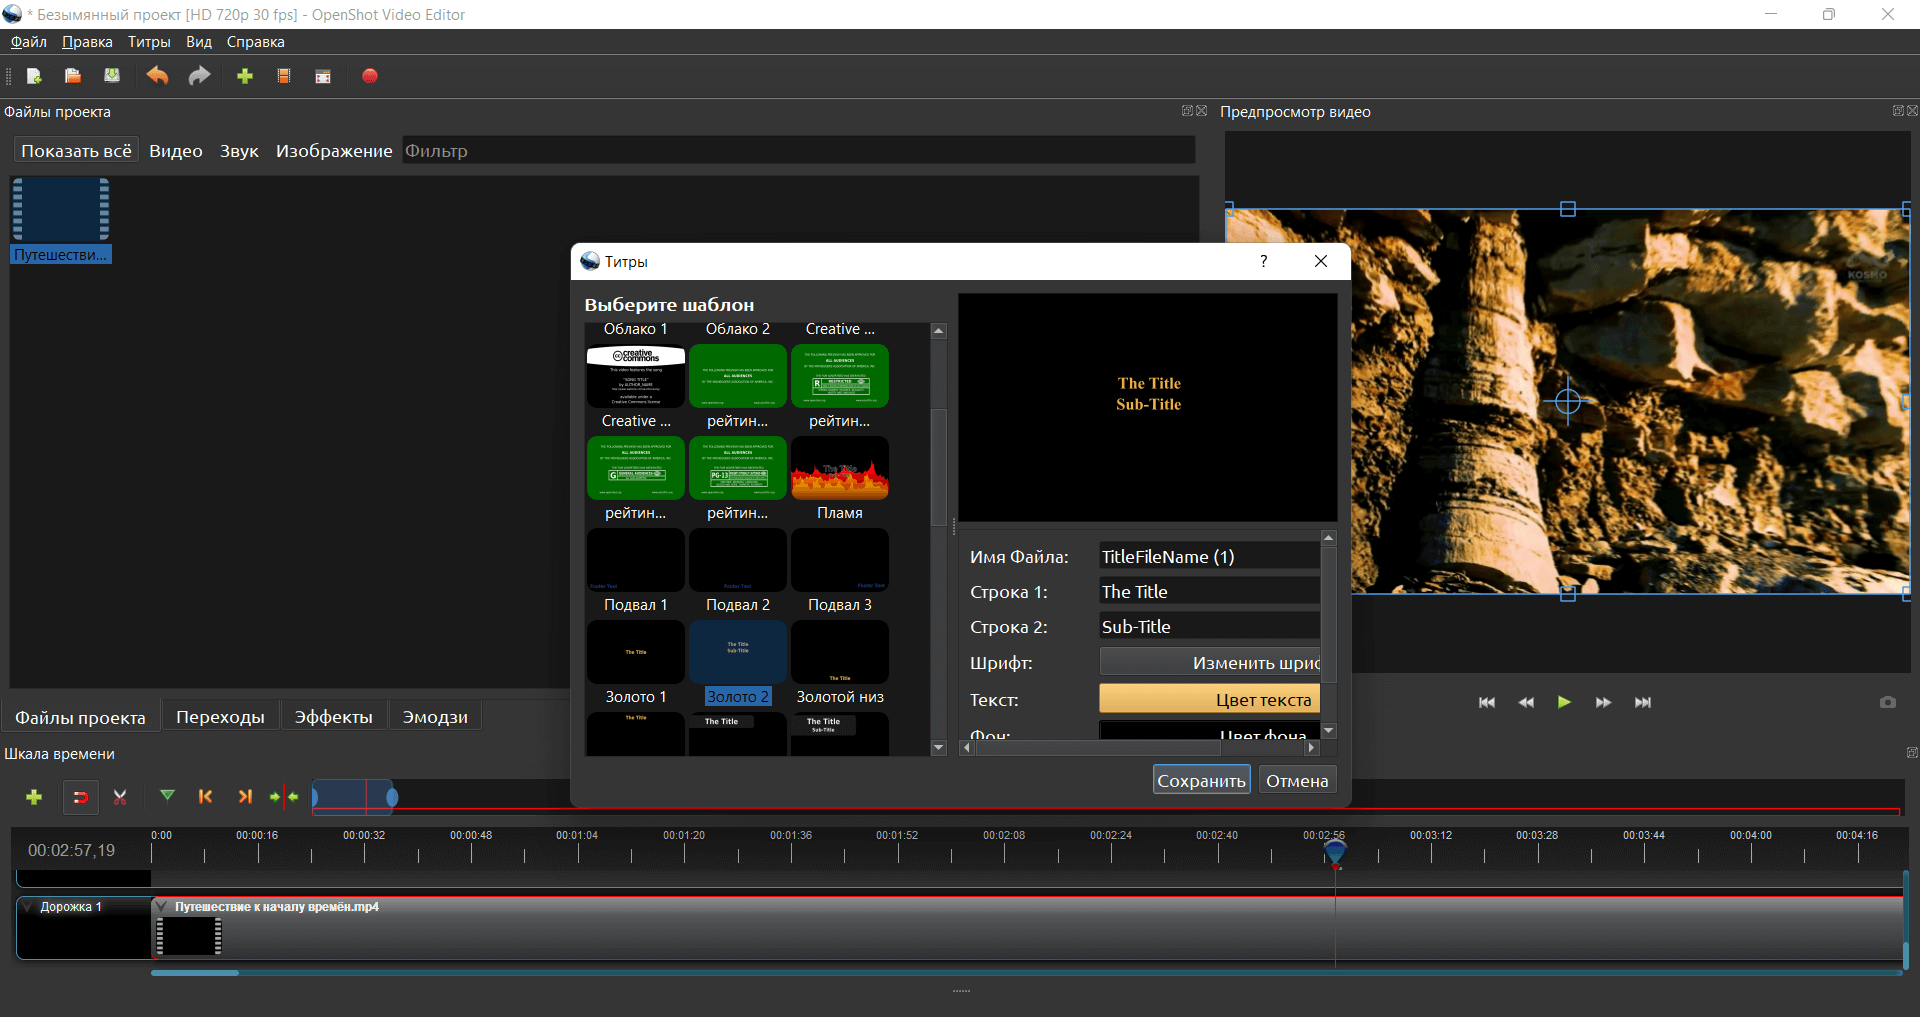Open the Файл menu
This screenshot has width=1920, height=1017.
point(29,42)
